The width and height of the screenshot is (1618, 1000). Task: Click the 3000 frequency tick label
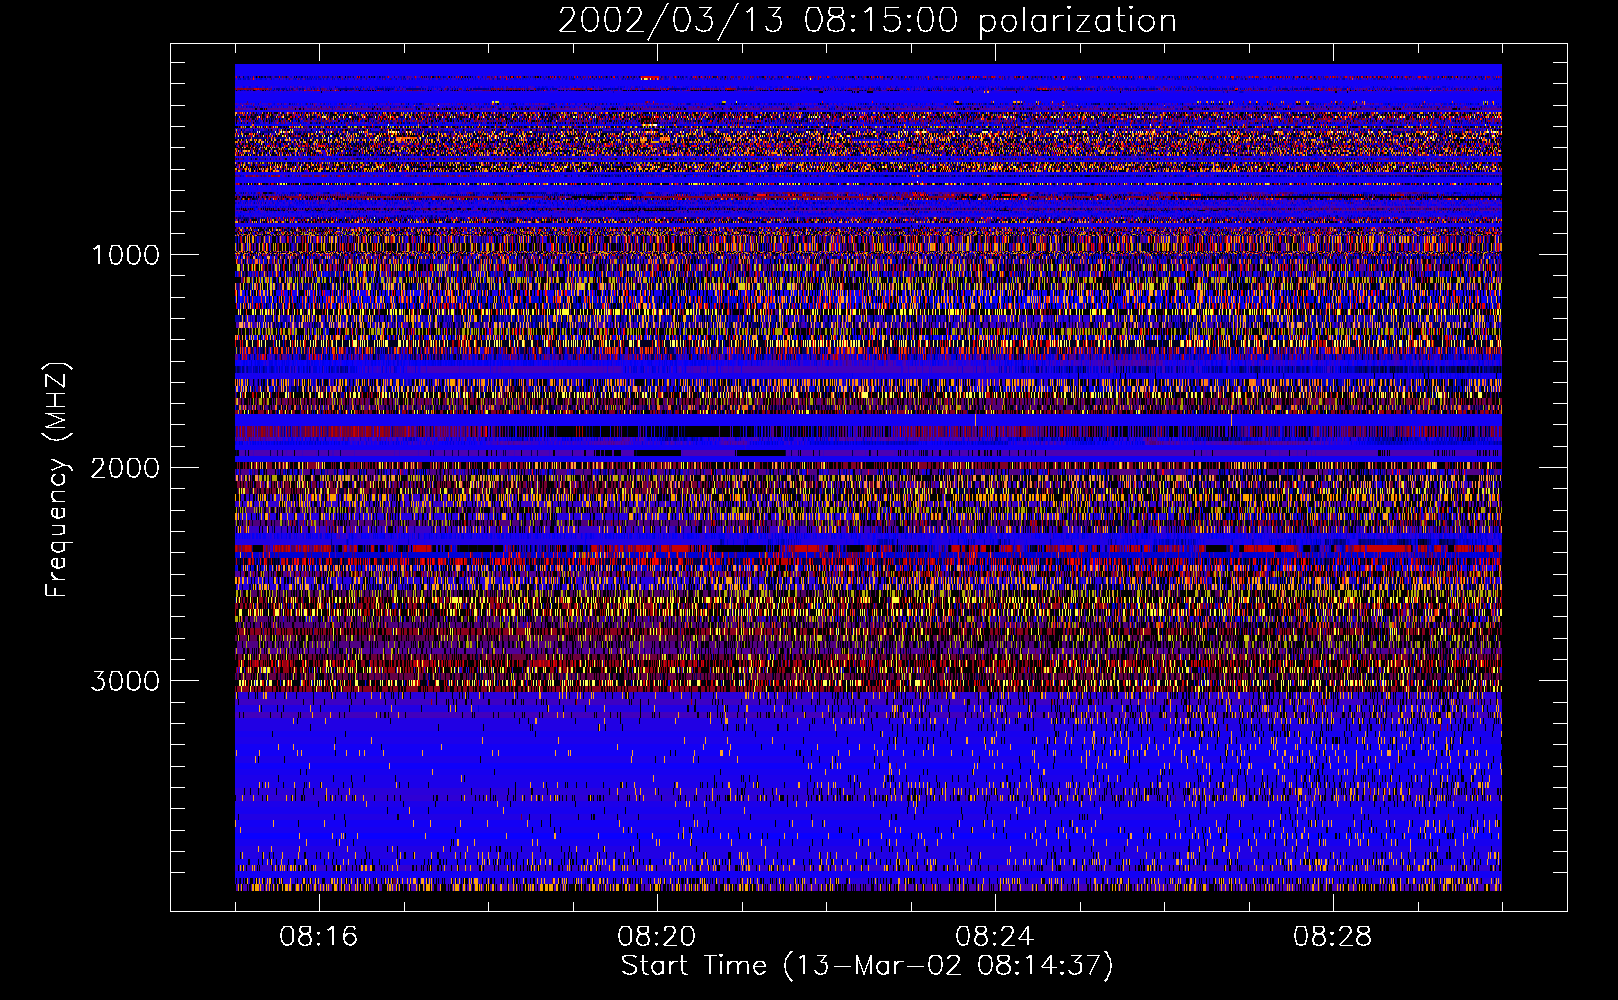(x=125, y=681)
